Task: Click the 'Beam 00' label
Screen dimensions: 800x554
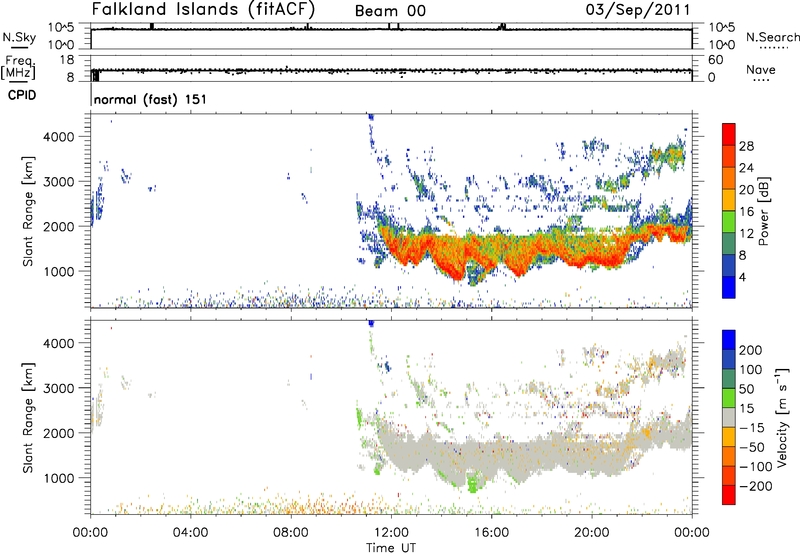Action: tap(390, 11)
